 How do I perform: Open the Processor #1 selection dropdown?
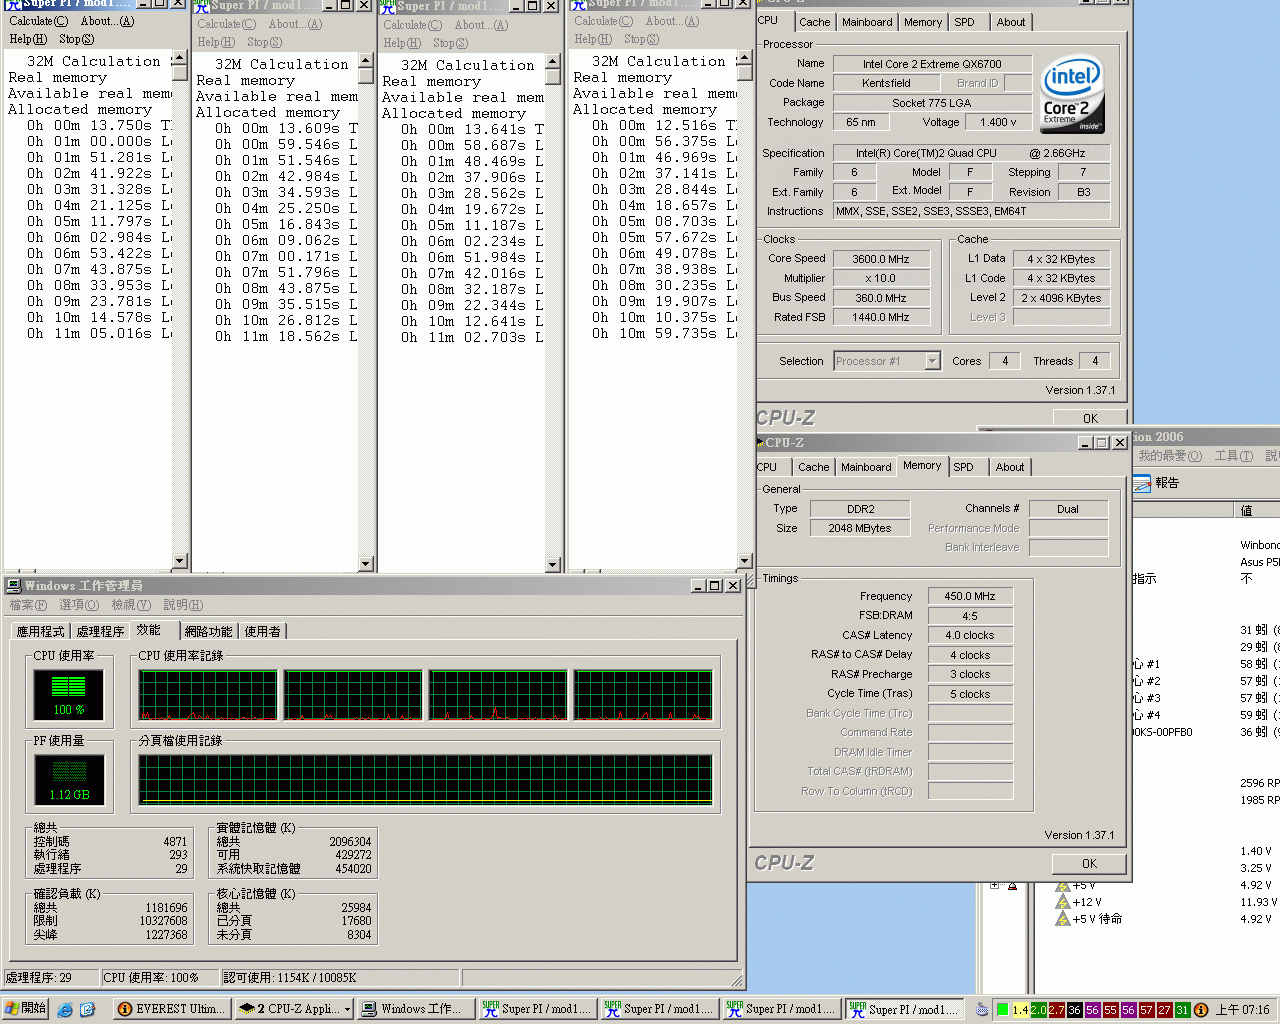932,361
